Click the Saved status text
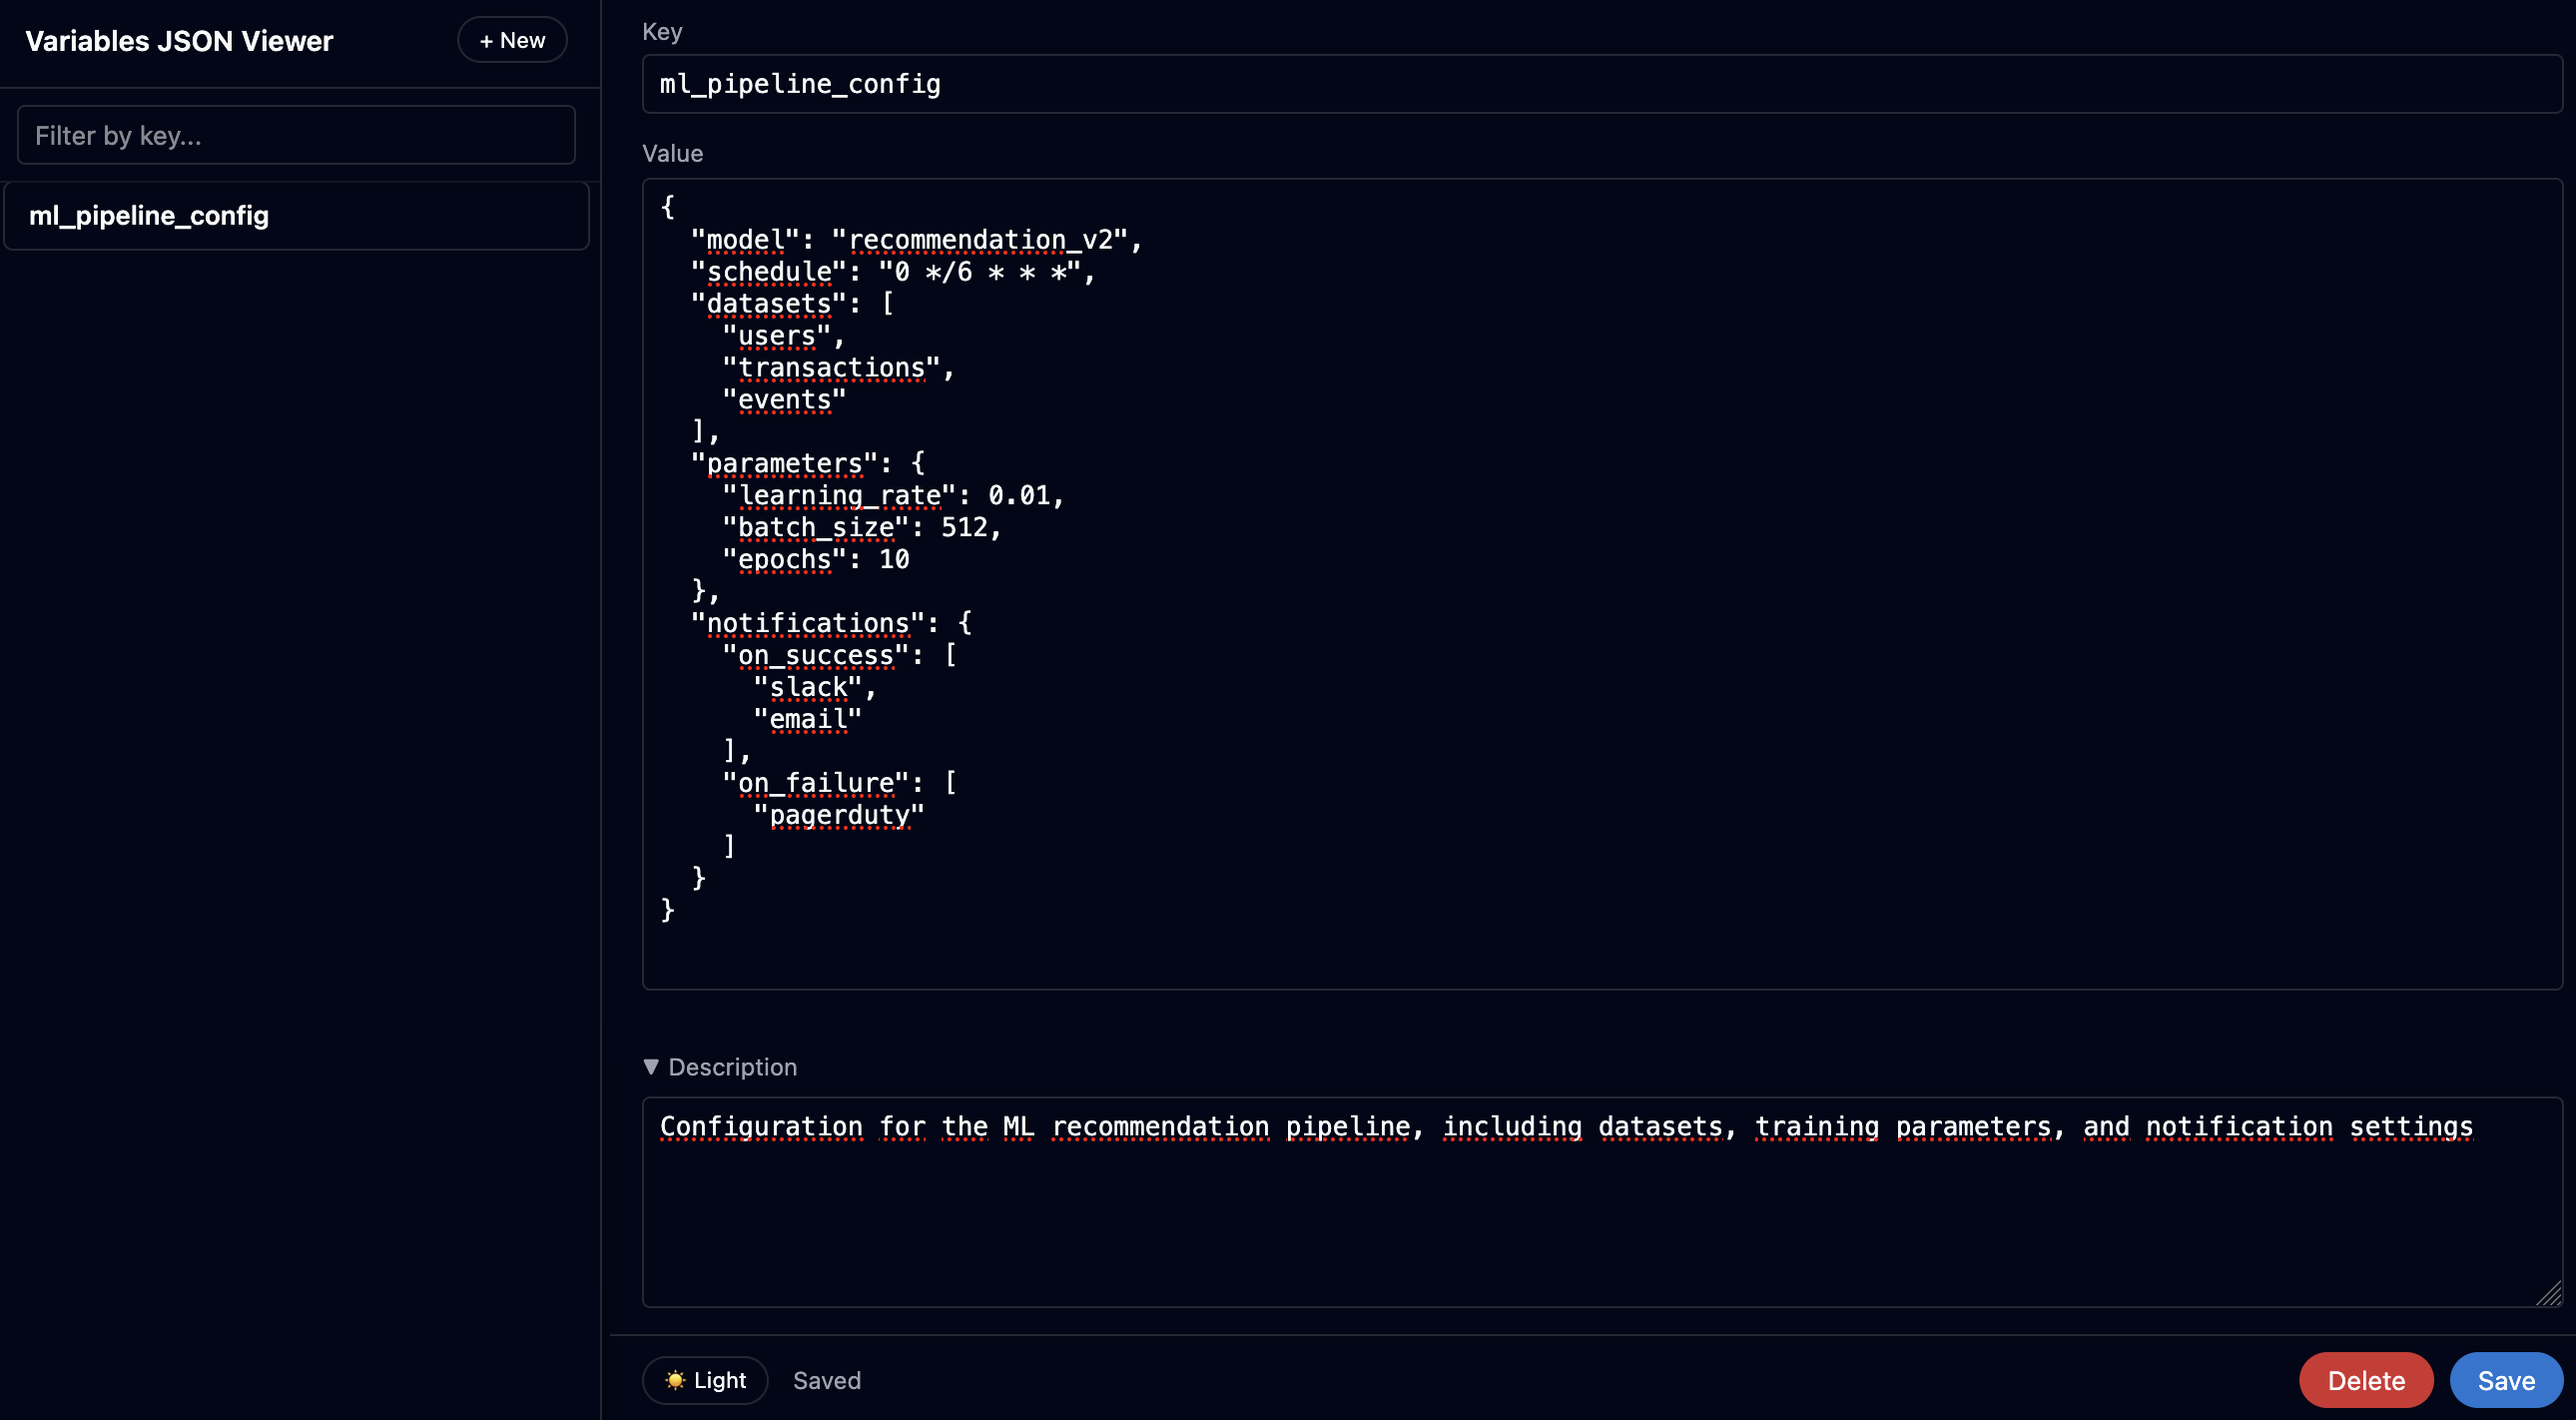This screenshot has width=2576, height=1420. [827, 1380]
